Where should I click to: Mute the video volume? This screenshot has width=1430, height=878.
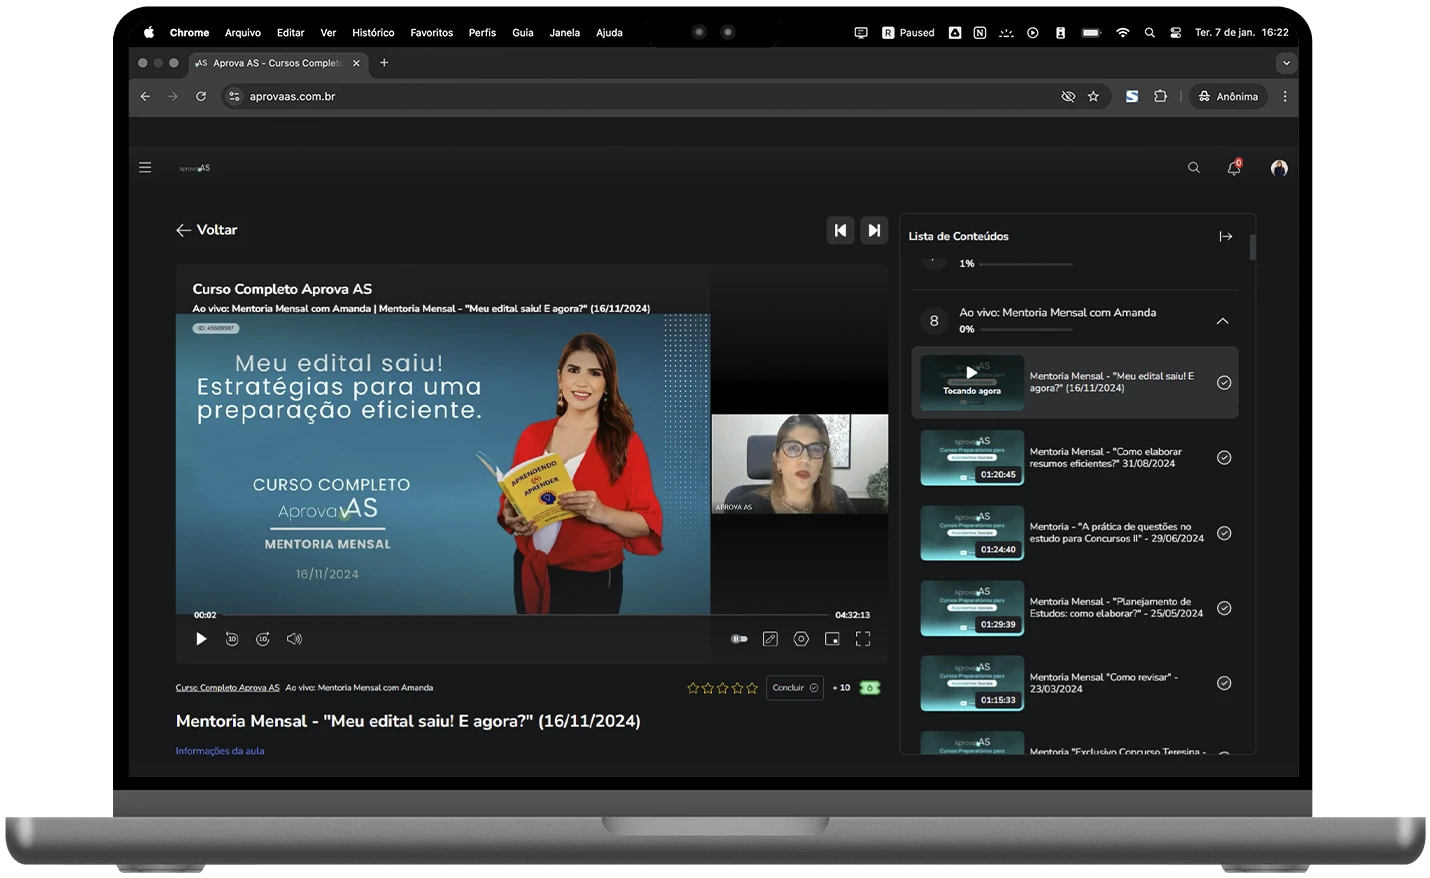(x=294, y=639)
